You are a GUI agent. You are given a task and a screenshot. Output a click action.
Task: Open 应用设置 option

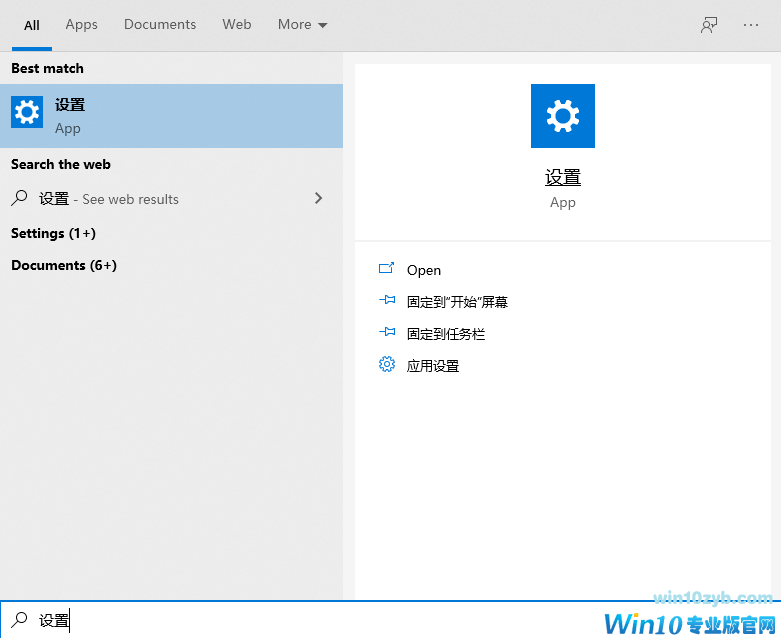click(433, 366)
